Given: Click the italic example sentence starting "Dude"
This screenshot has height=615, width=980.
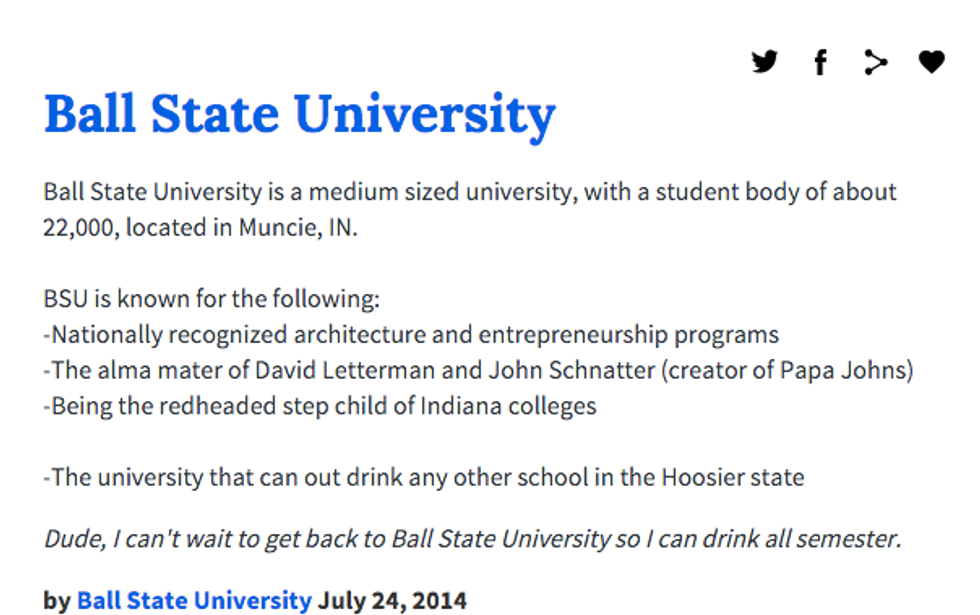Looking at the screenshot, I should pos(472,539).
